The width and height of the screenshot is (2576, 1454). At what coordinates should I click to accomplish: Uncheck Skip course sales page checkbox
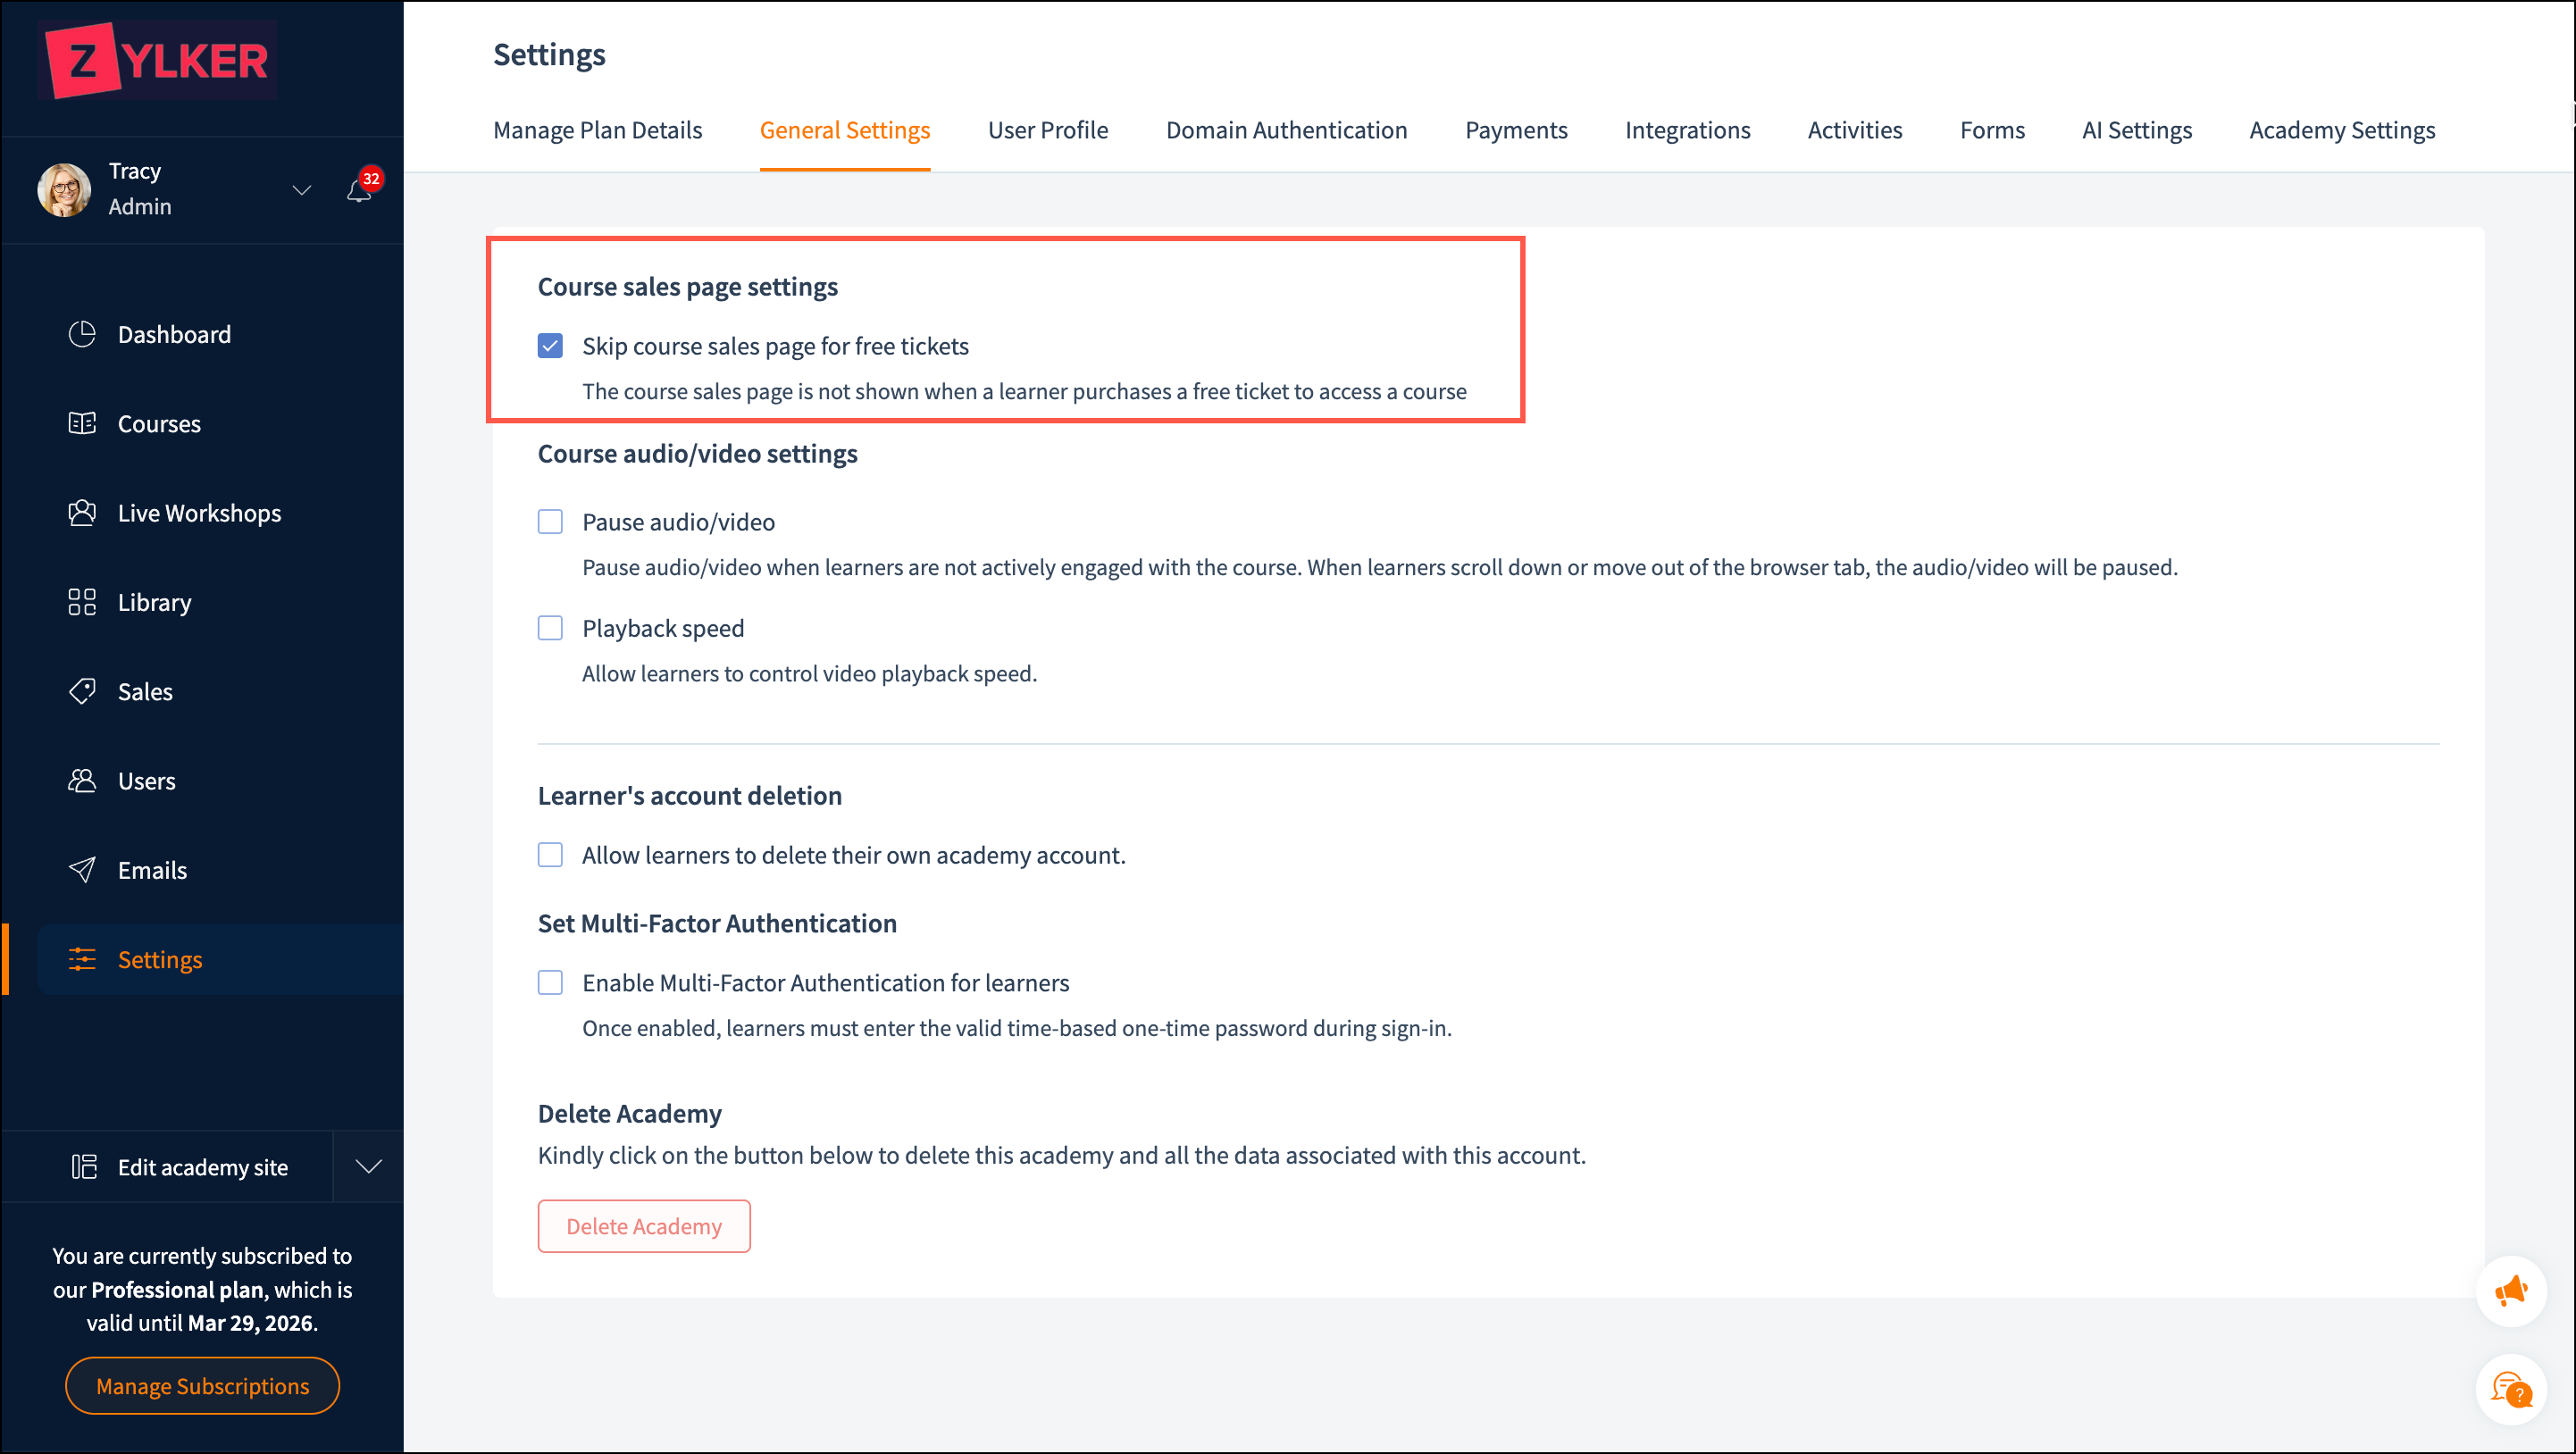tap(550, 346)
